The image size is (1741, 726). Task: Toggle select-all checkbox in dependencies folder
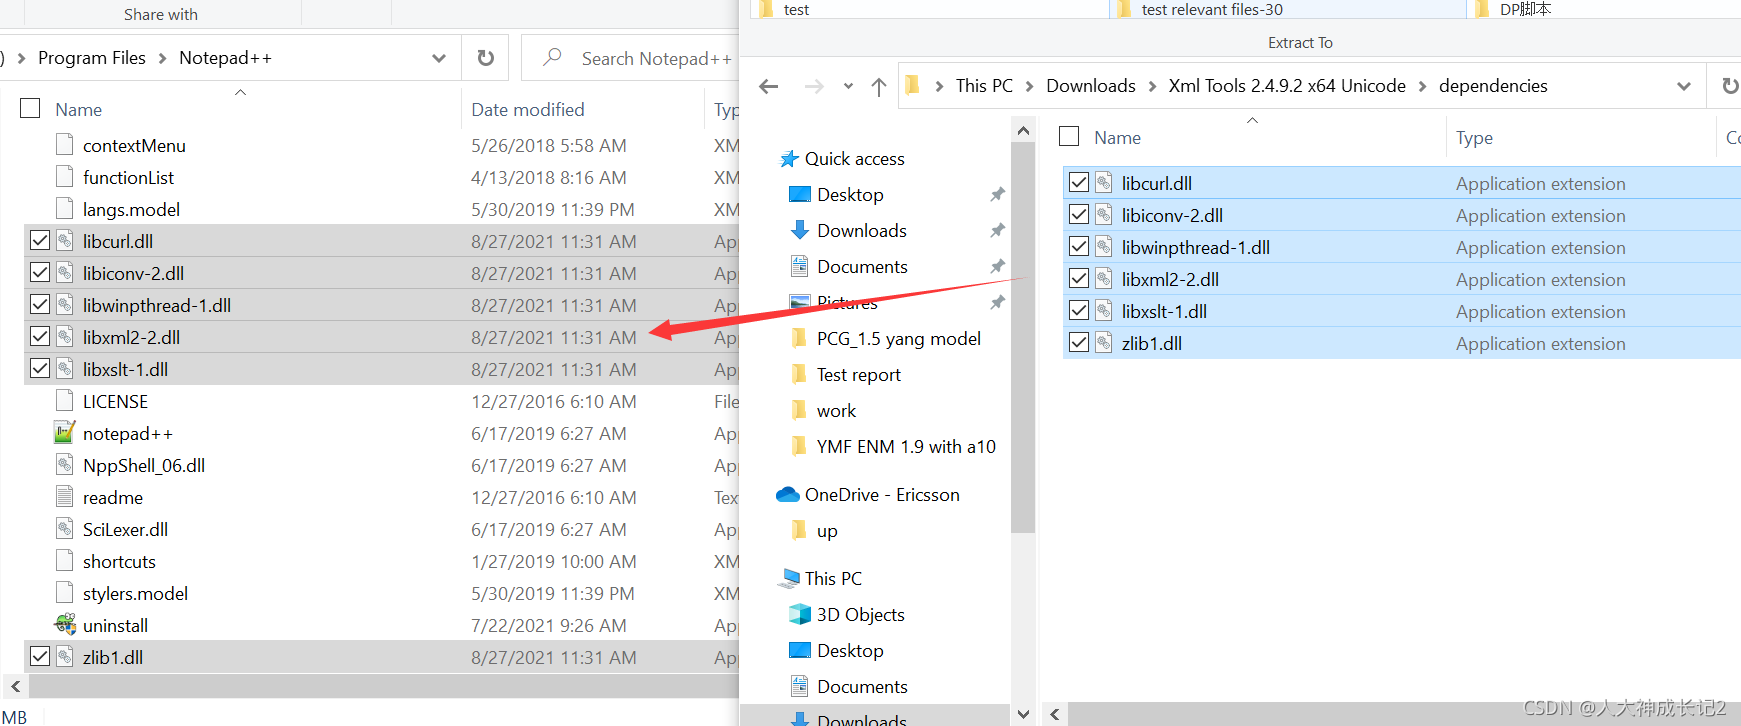[1069, 136]
